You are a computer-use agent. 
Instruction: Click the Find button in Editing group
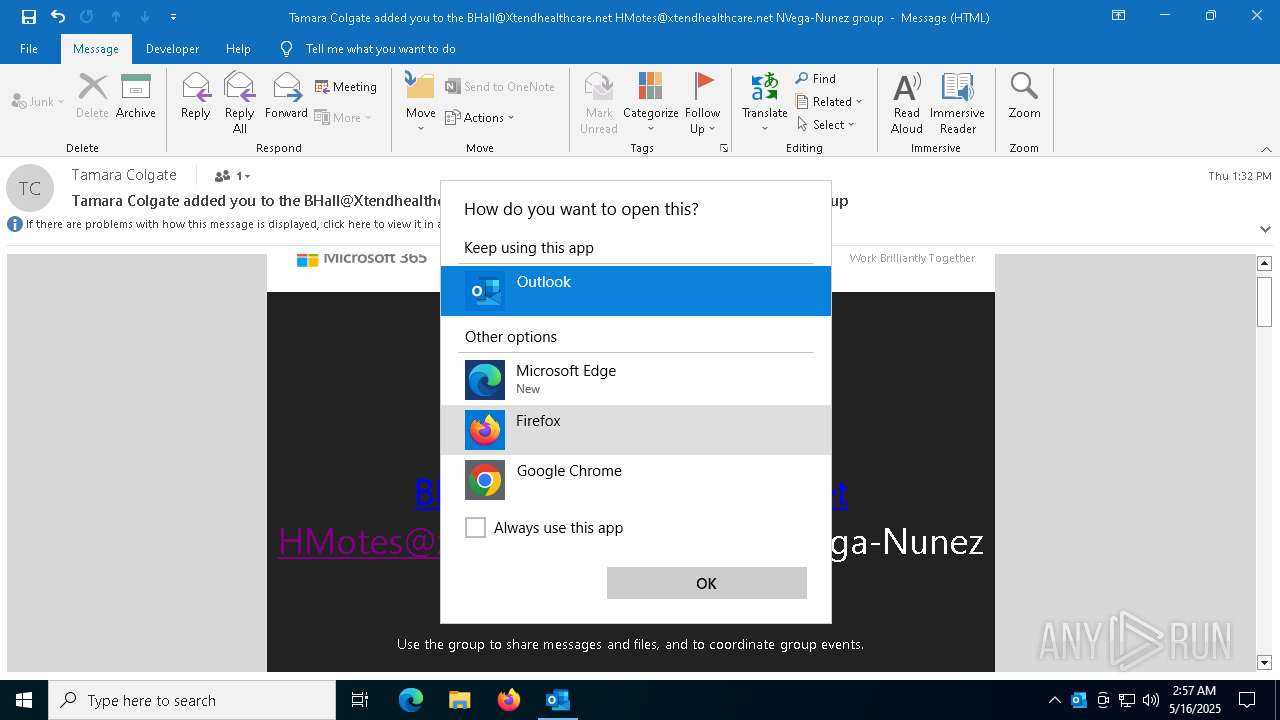816,78
